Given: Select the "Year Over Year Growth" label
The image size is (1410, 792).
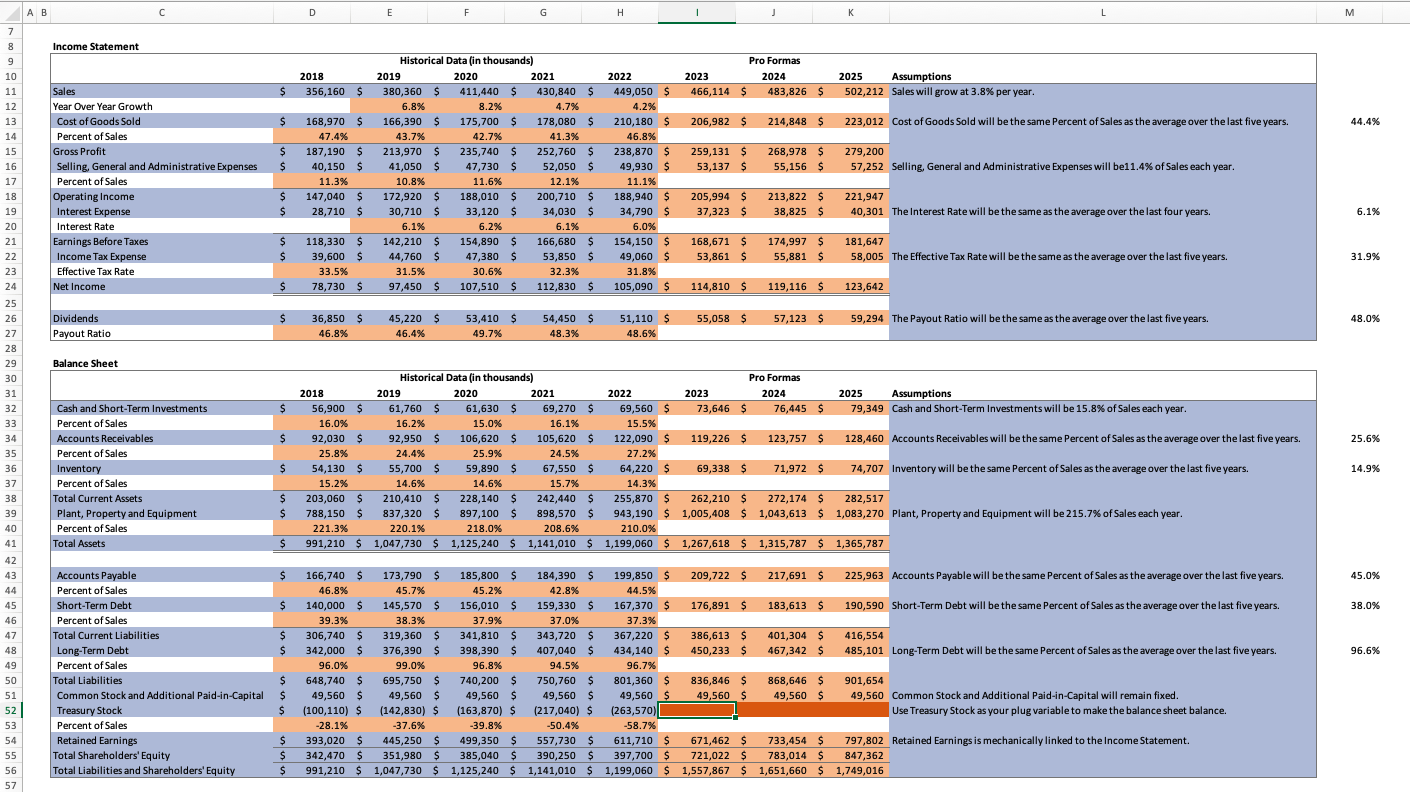Looking at the screenshot, I should click(103, 106).
